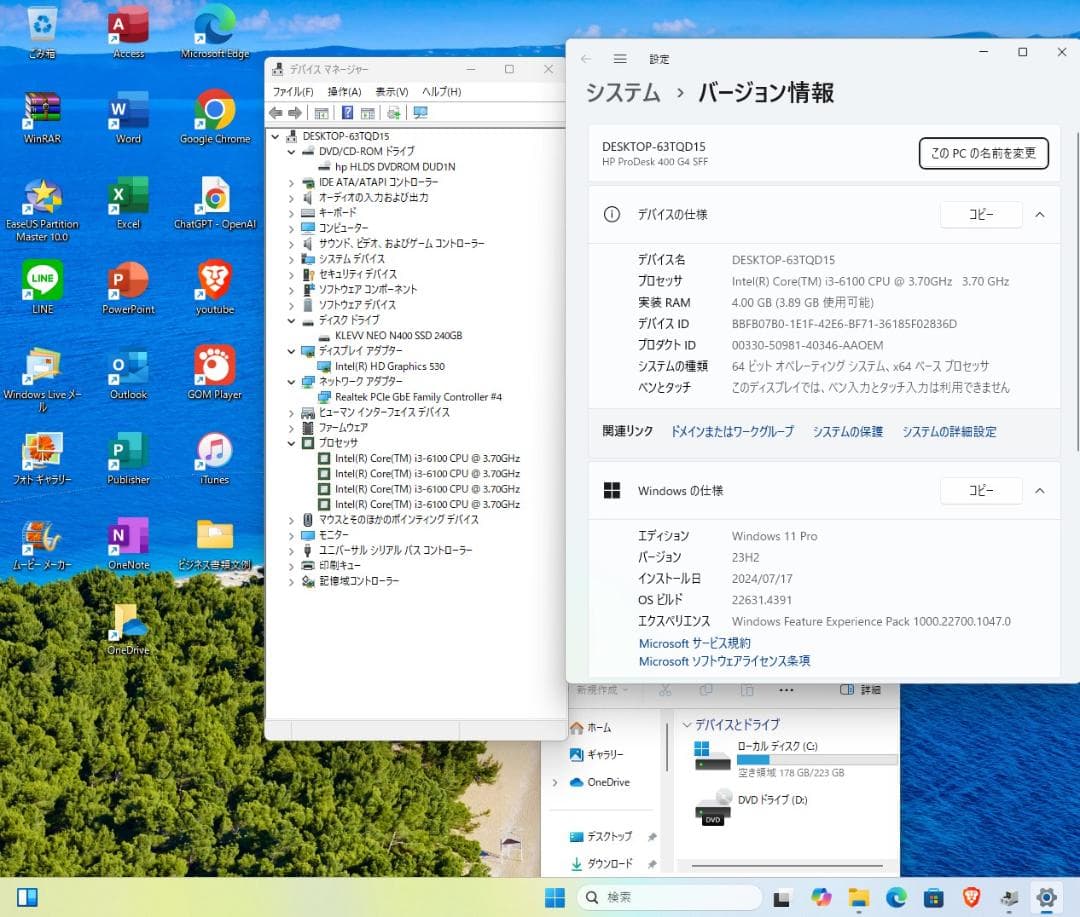Click the back arrow in Device Manager

pyautogui.click(x=275, y=112)
